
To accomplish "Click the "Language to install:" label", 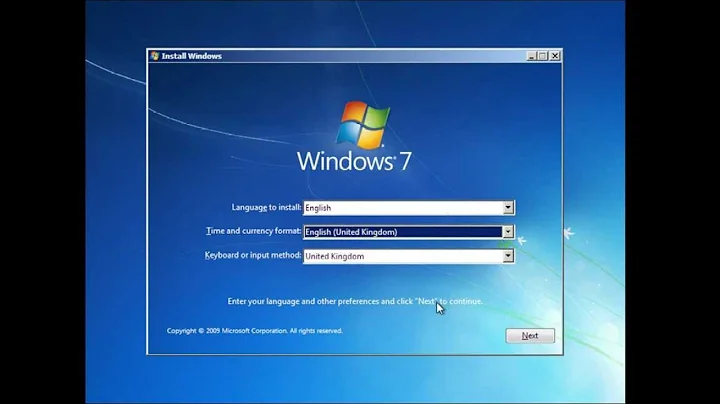I will pos(266,208).
